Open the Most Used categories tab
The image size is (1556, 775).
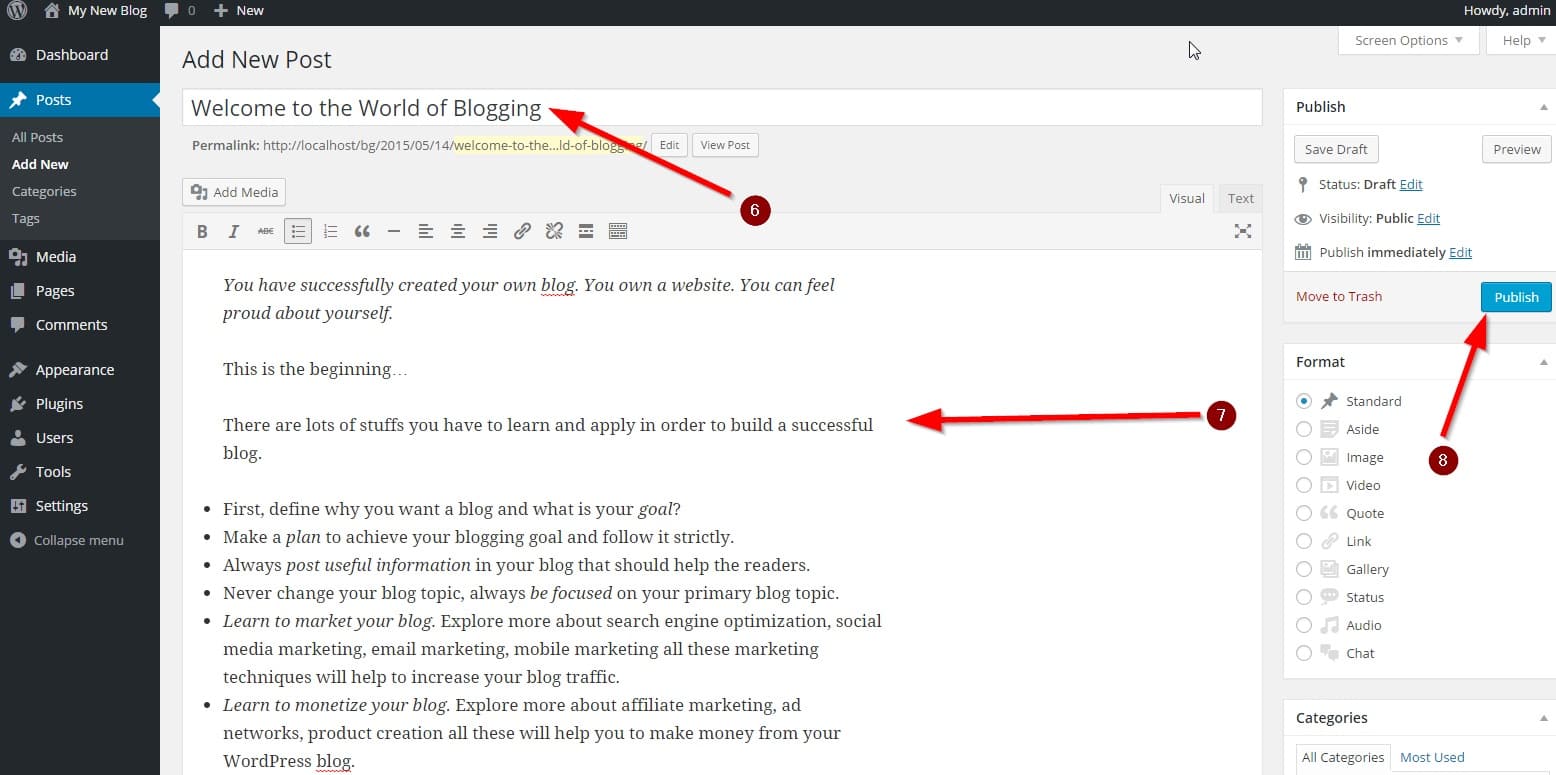point(1432,758)
